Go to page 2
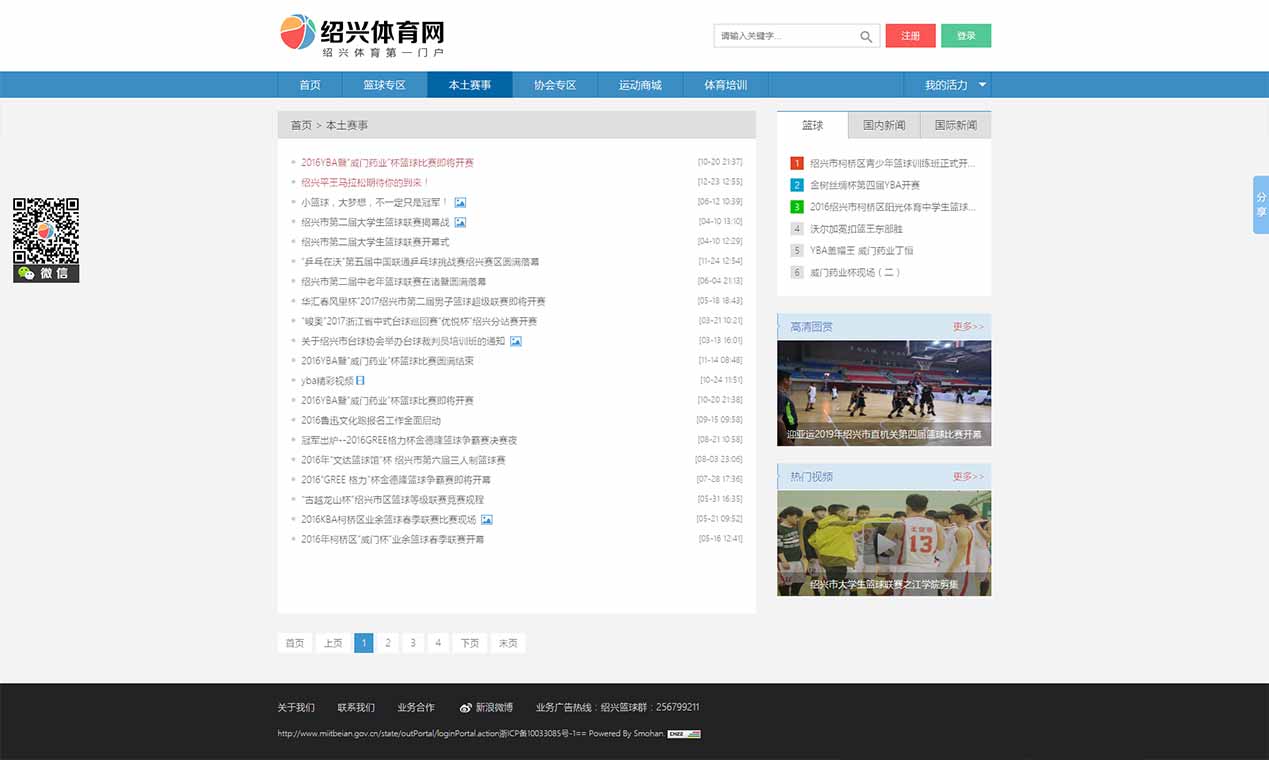The width and height of the screenshot is (1269, 760). (388, 643)
